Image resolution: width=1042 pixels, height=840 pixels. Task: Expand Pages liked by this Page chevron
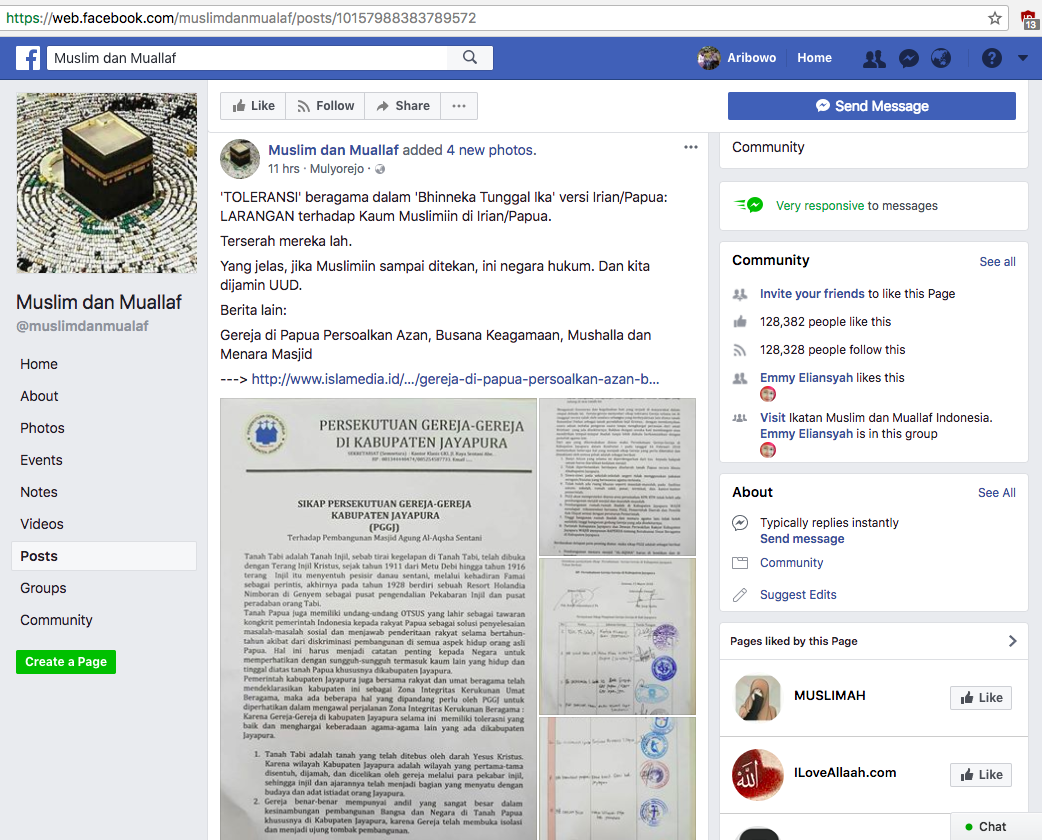click(x=1012, y=641)
